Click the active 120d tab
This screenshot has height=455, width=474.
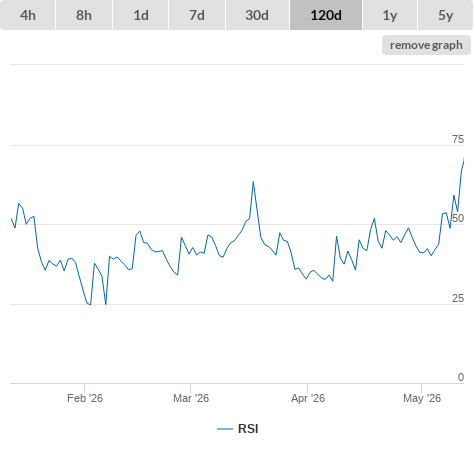click(x=326, y=15)
